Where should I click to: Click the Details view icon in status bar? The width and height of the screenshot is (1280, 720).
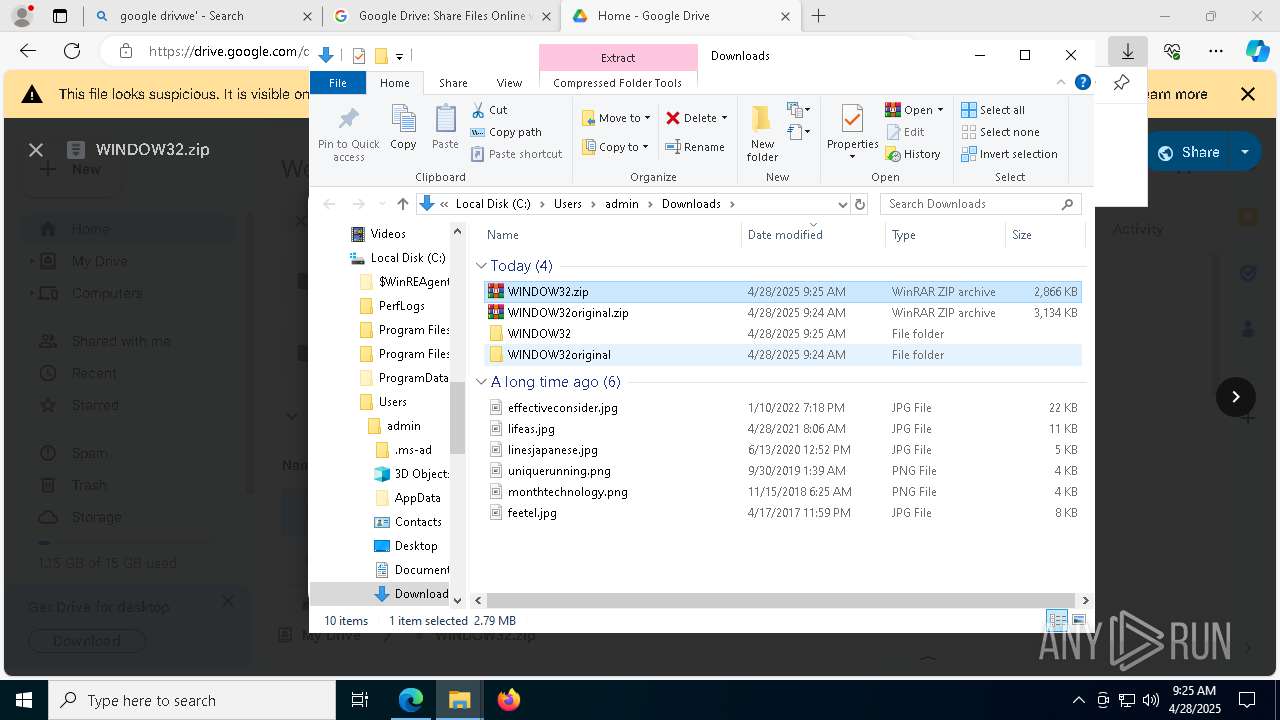(1057, 621)
